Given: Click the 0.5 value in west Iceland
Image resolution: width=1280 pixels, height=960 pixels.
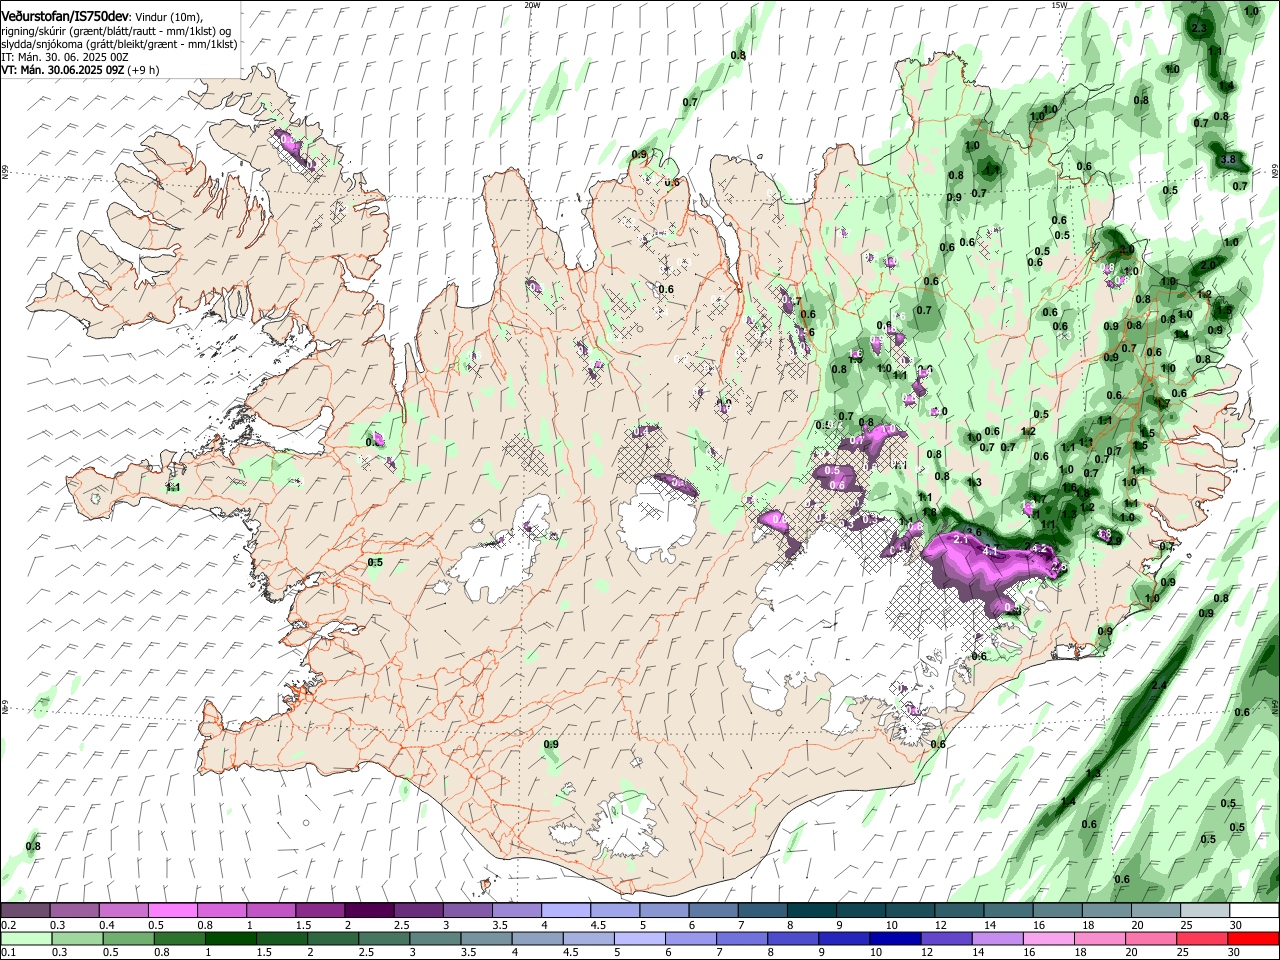Looking at the screenshot, I should (375, 563).
